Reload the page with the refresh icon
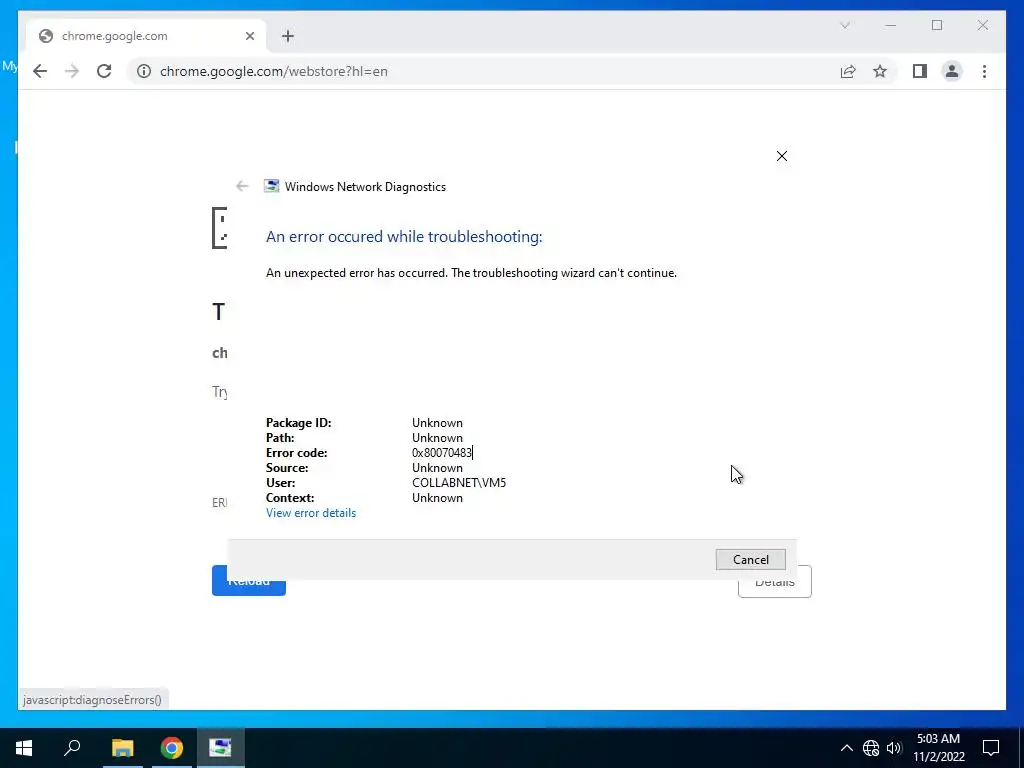The width and height of the screenshot is (1024, 768). 104,71
